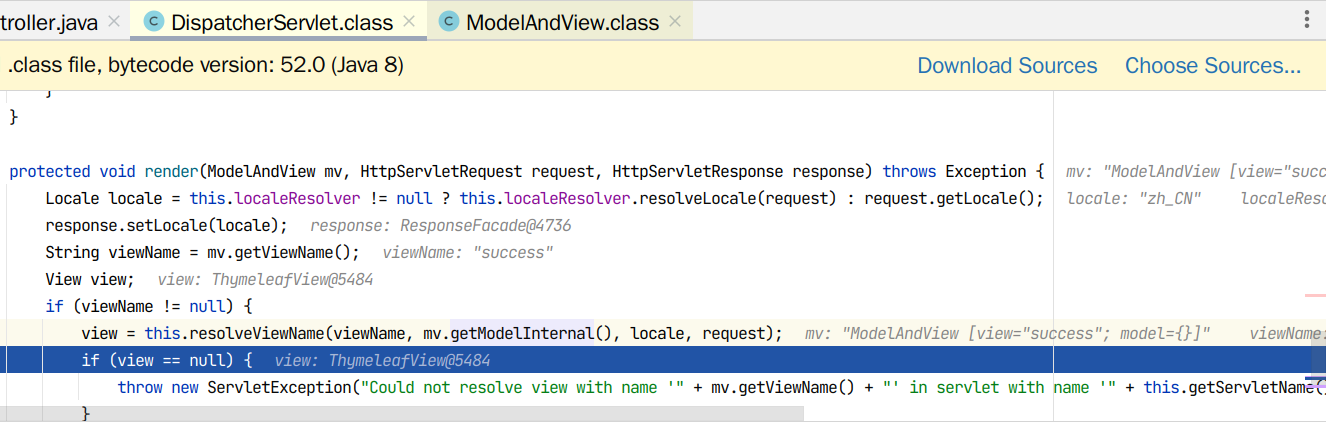Click the inline hint viewName: "success"
This screenshot has width=1326, height=422.
[468, 252]
